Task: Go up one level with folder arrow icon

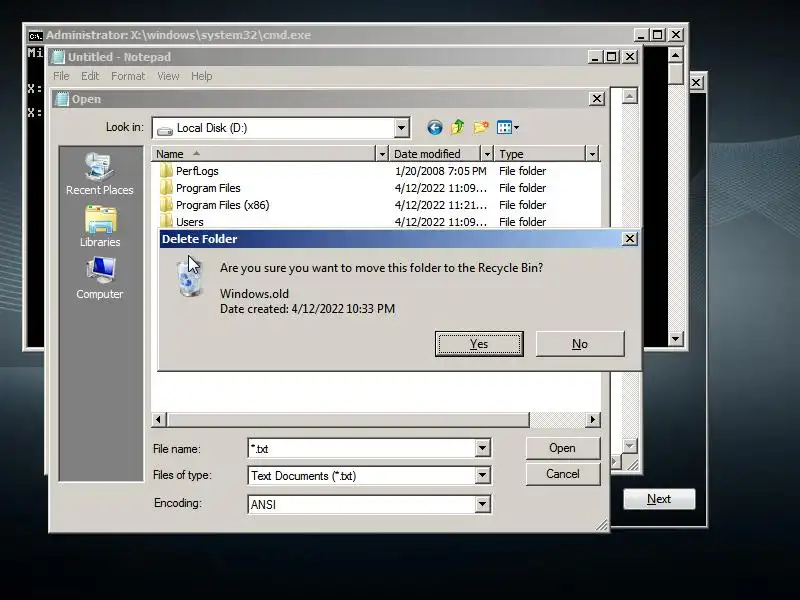Action: (x=457, y=127)
